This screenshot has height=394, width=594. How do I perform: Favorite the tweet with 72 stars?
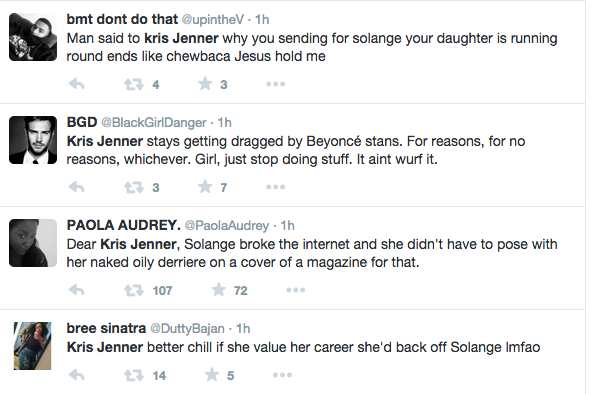(x=219, y=290)
